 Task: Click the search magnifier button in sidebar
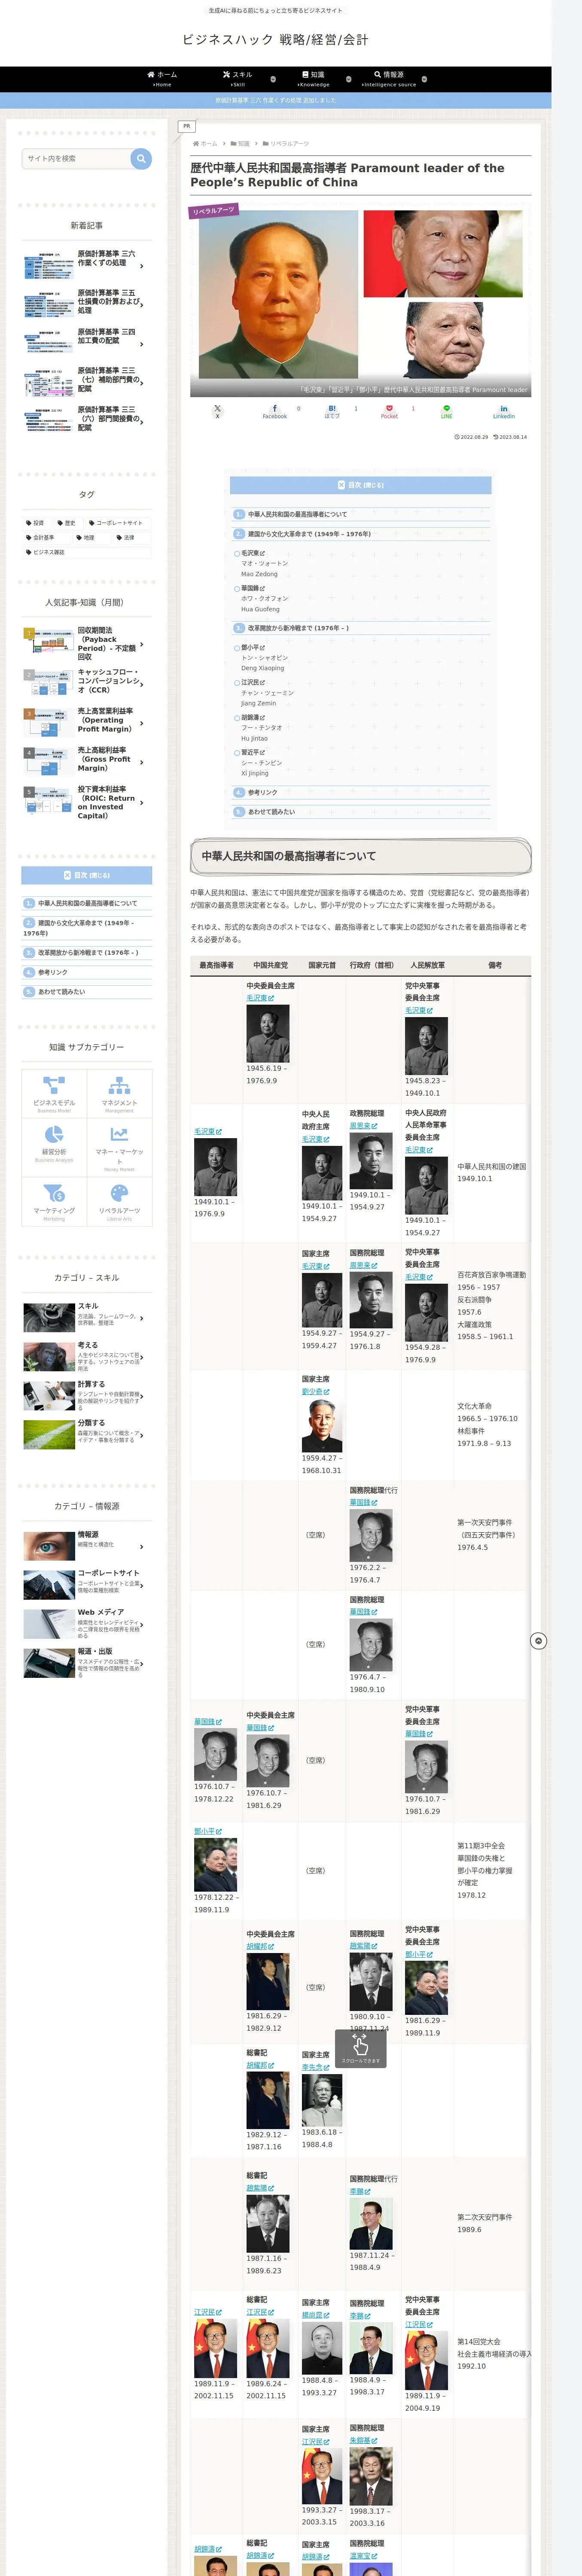click(141, 158)
